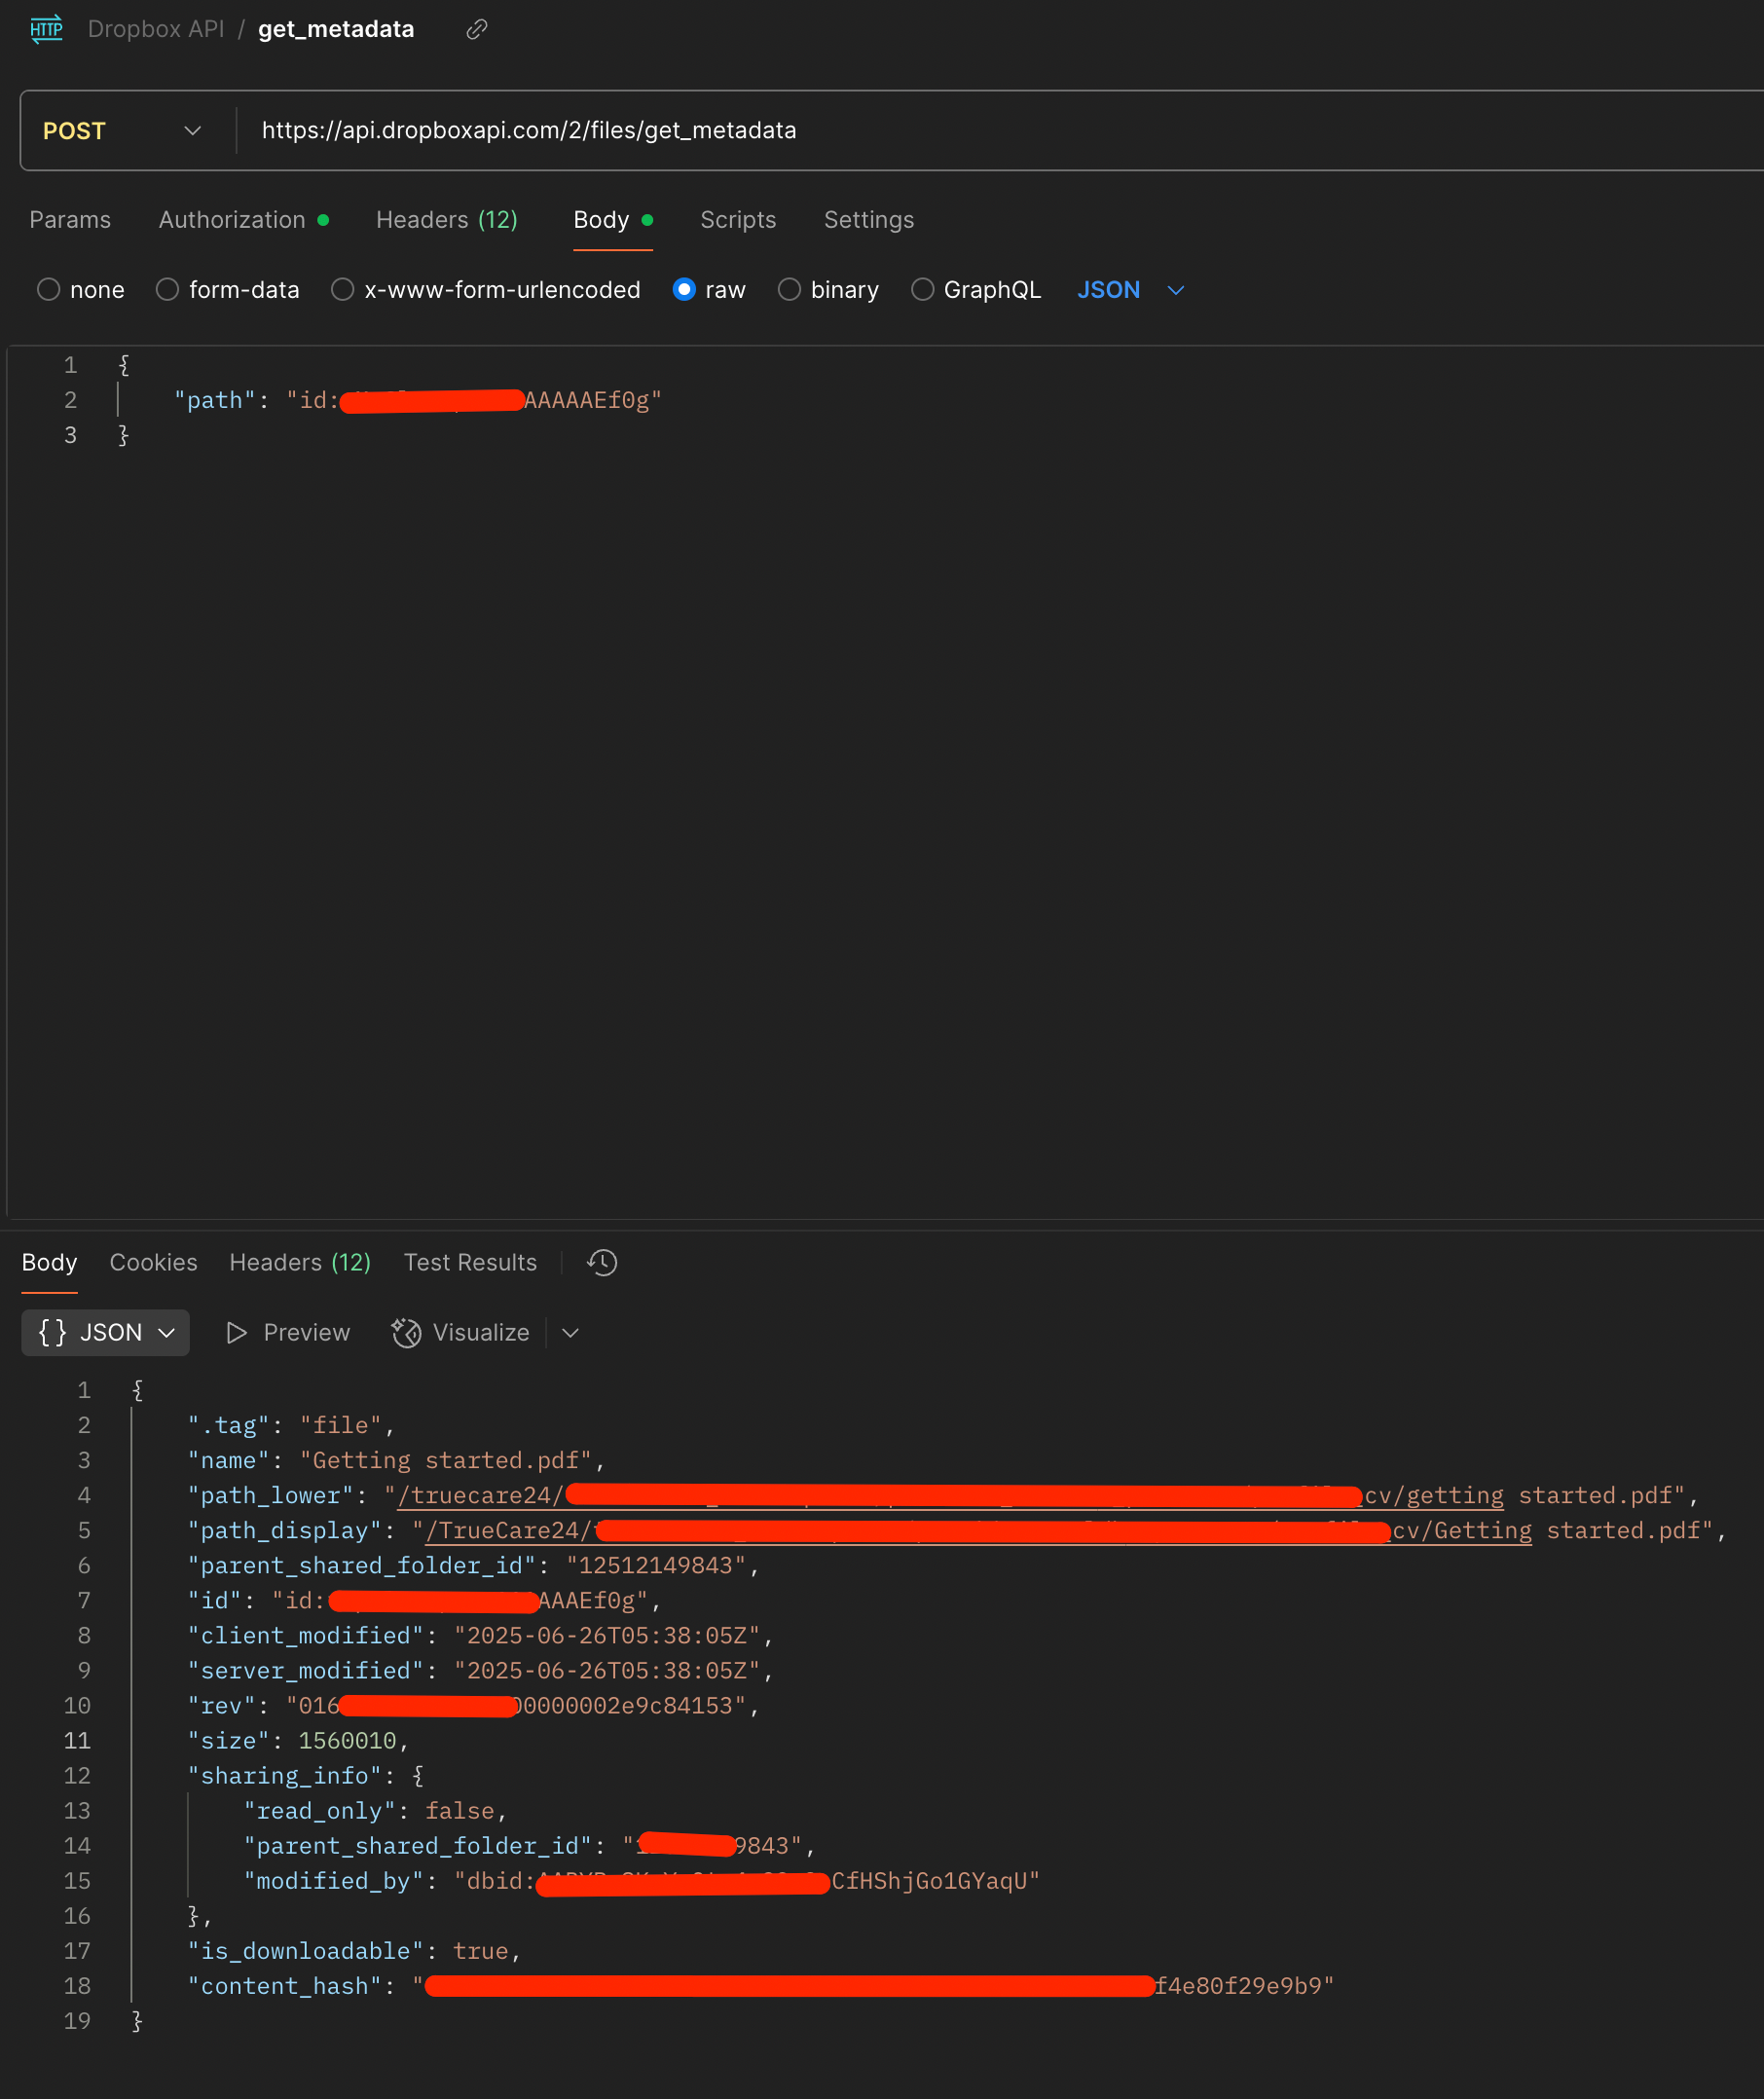Open the Scripts tab
The image size is (1764, 2099).
tap(737, 220)
